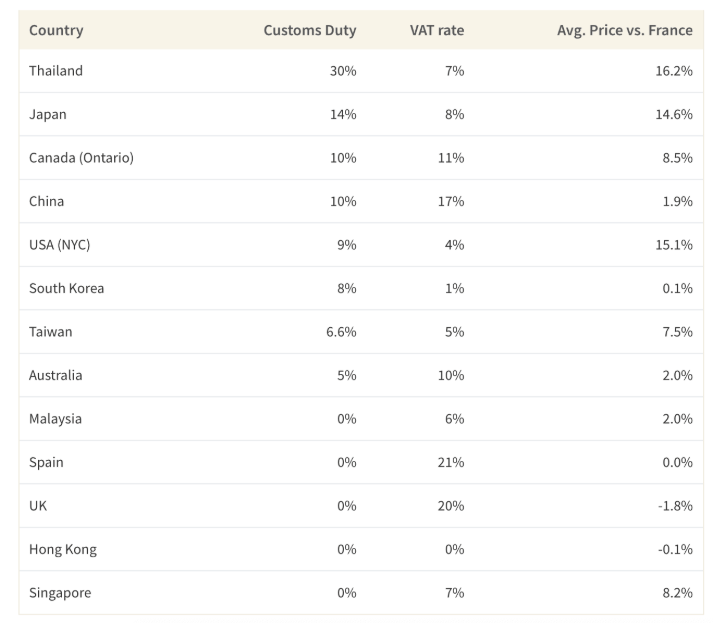Select the Japan country cell

(x=48, y=114)
